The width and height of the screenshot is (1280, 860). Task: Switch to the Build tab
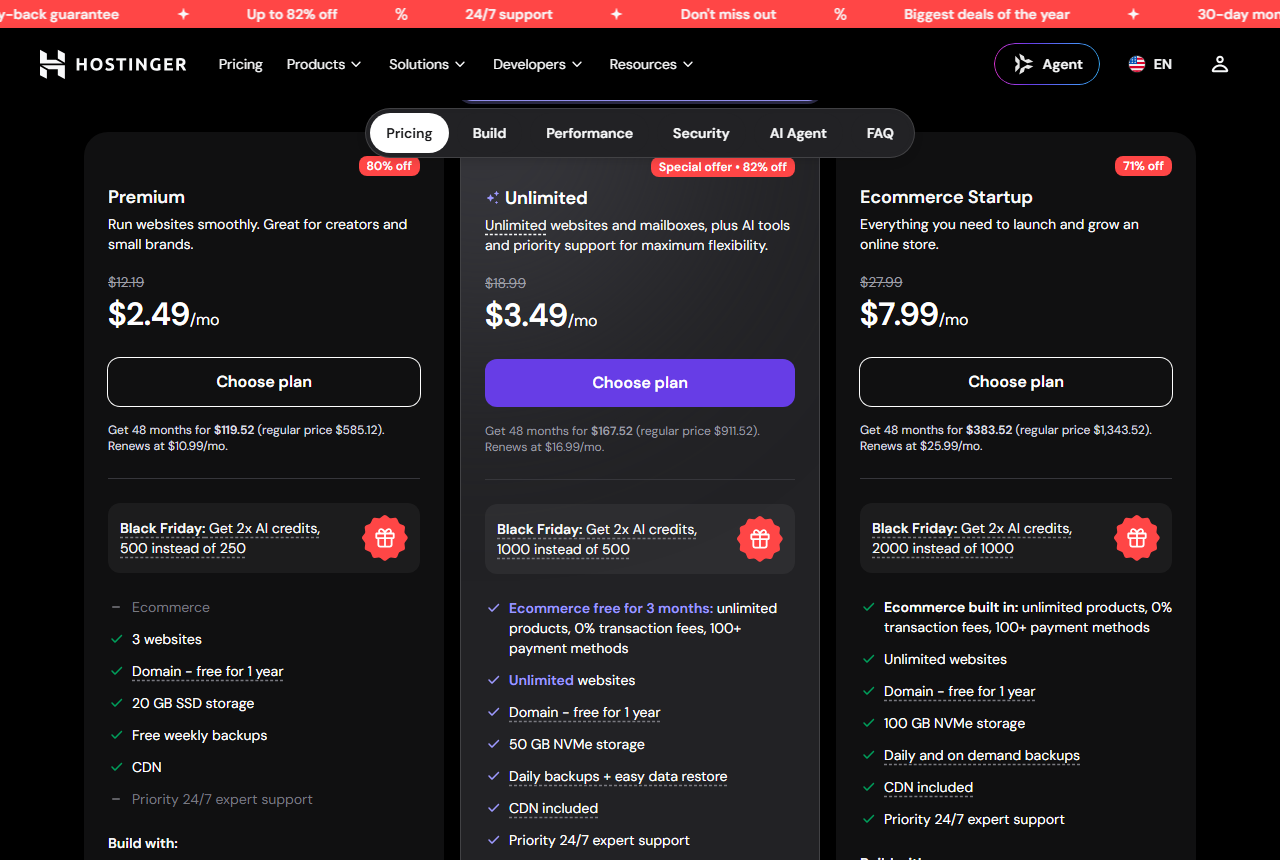coord(489,133)
